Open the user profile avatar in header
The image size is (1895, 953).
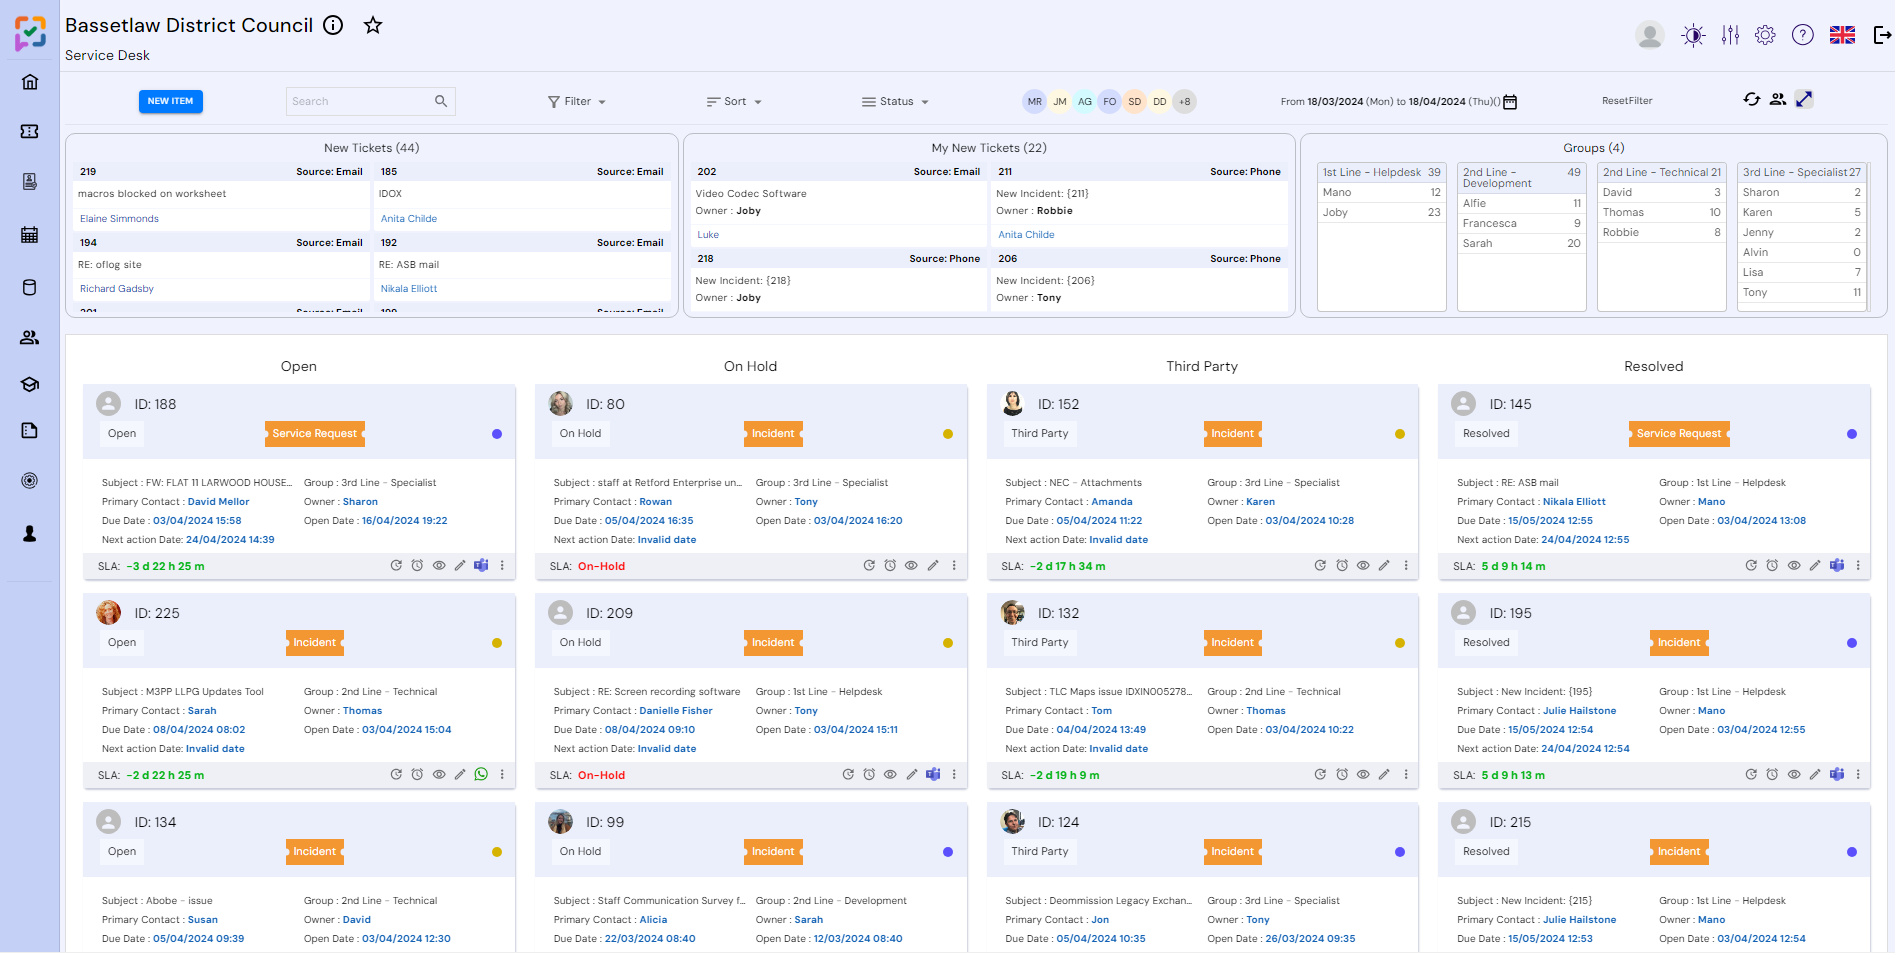(x=1650, y=36)
